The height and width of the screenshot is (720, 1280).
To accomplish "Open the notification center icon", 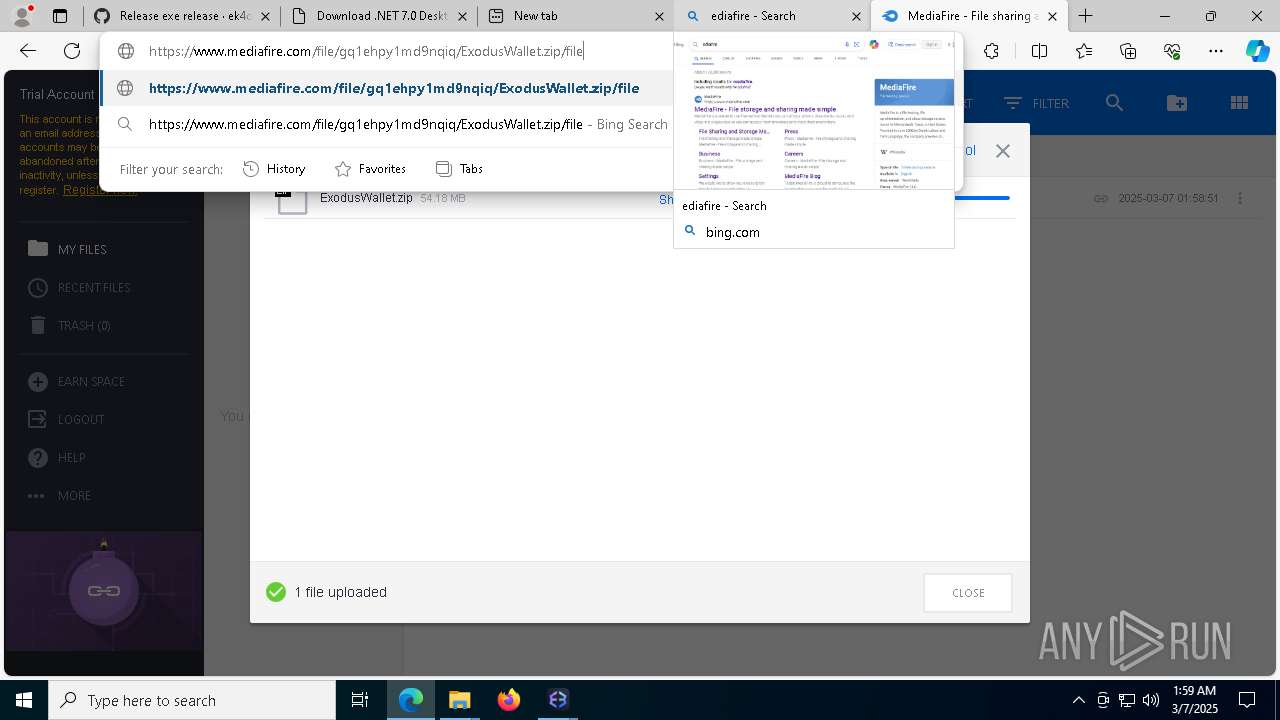I will (x=1247, y=700).
